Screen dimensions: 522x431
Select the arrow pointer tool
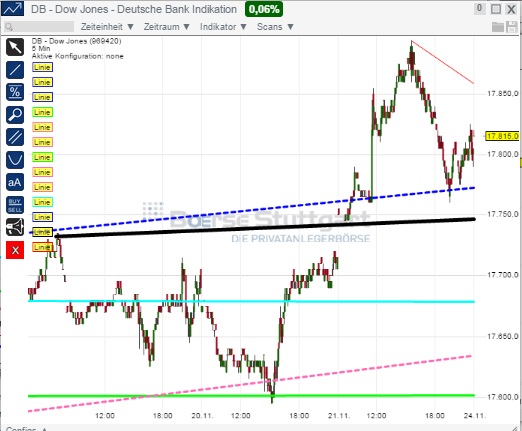(15, 47)
